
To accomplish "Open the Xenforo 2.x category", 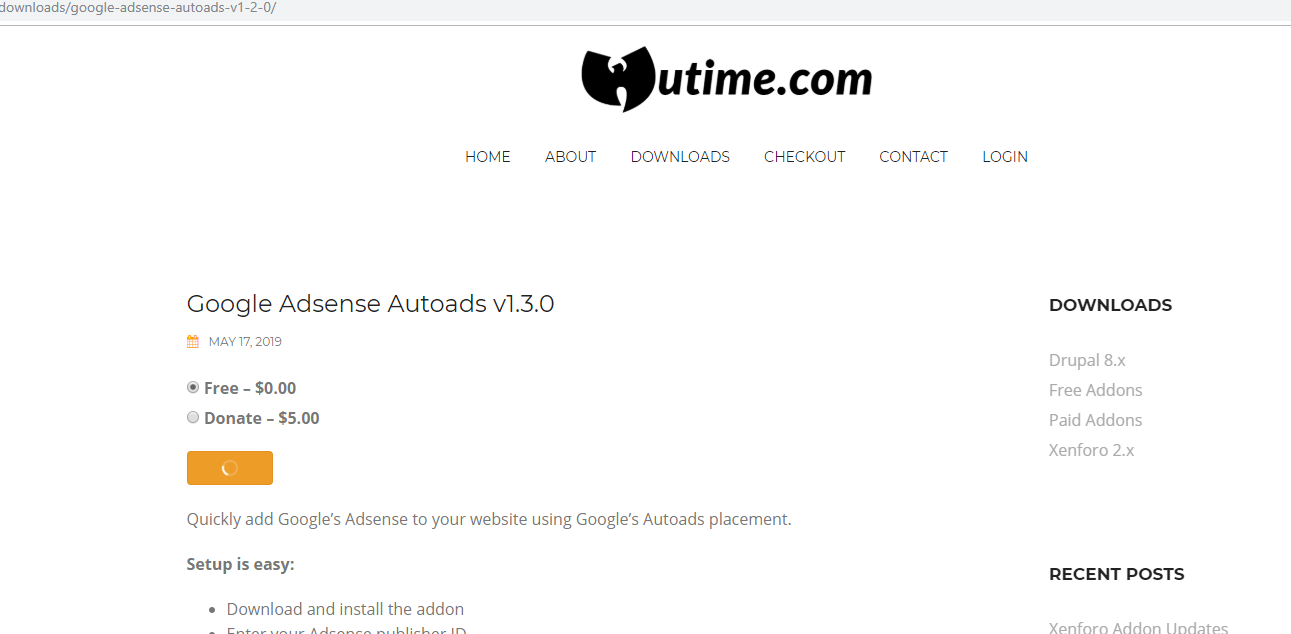I will [1091, 450].
